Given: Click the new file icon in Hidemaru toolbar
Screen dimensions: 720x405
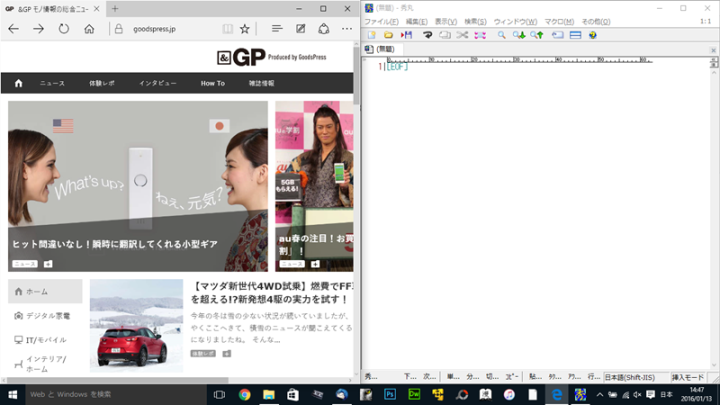Looking at the screenshot, I should pyautogui.click(x=371, y=35).
